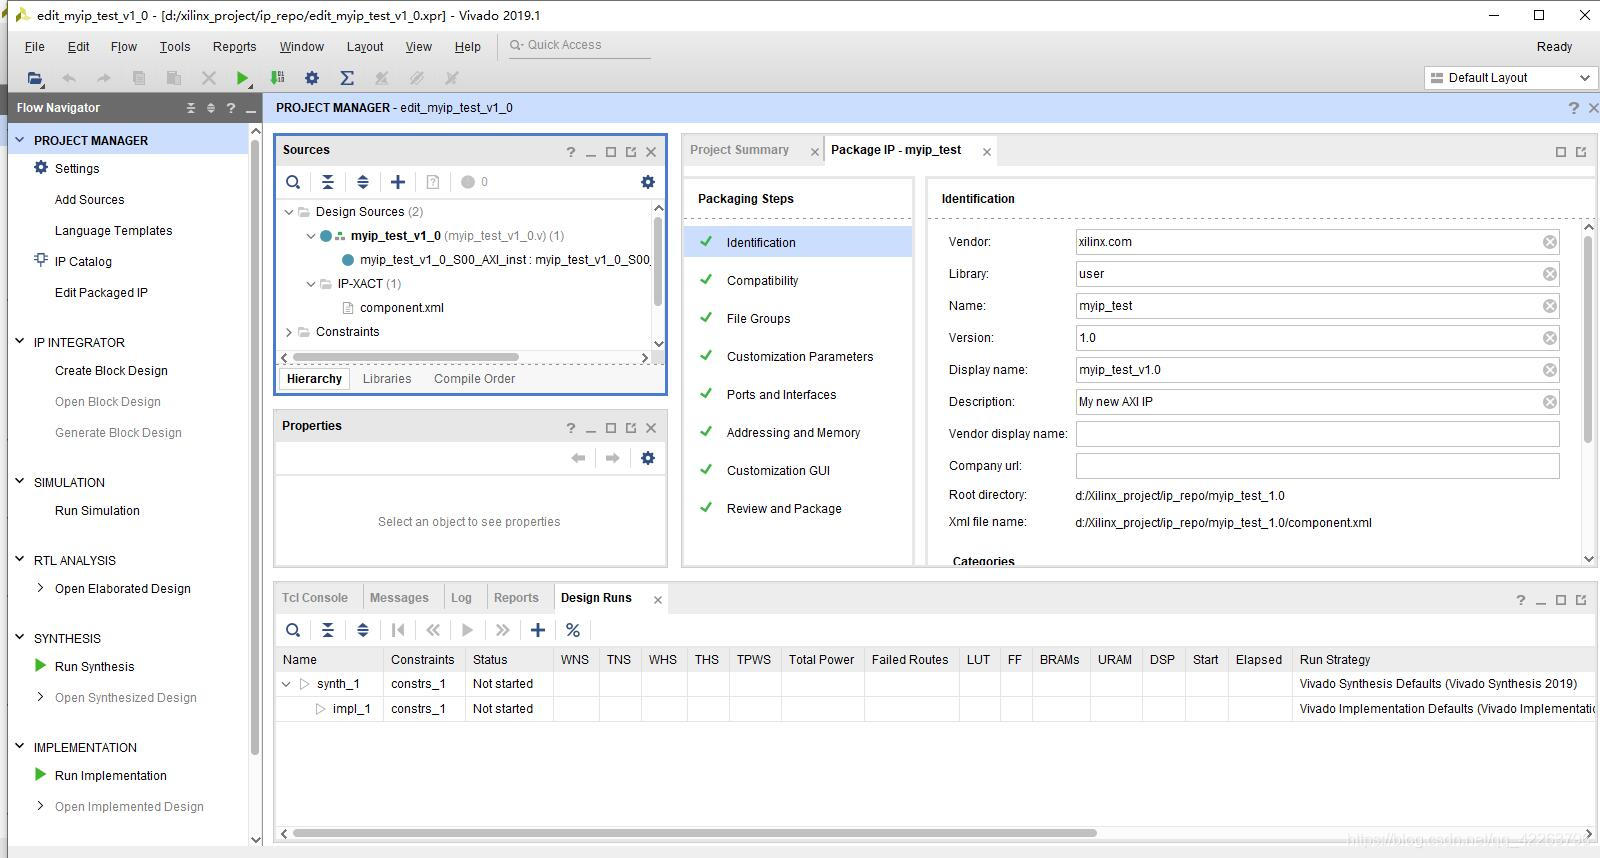Expand the Constraints tree node
Viewport: 1600px width, 858px height.
point(289,332)
